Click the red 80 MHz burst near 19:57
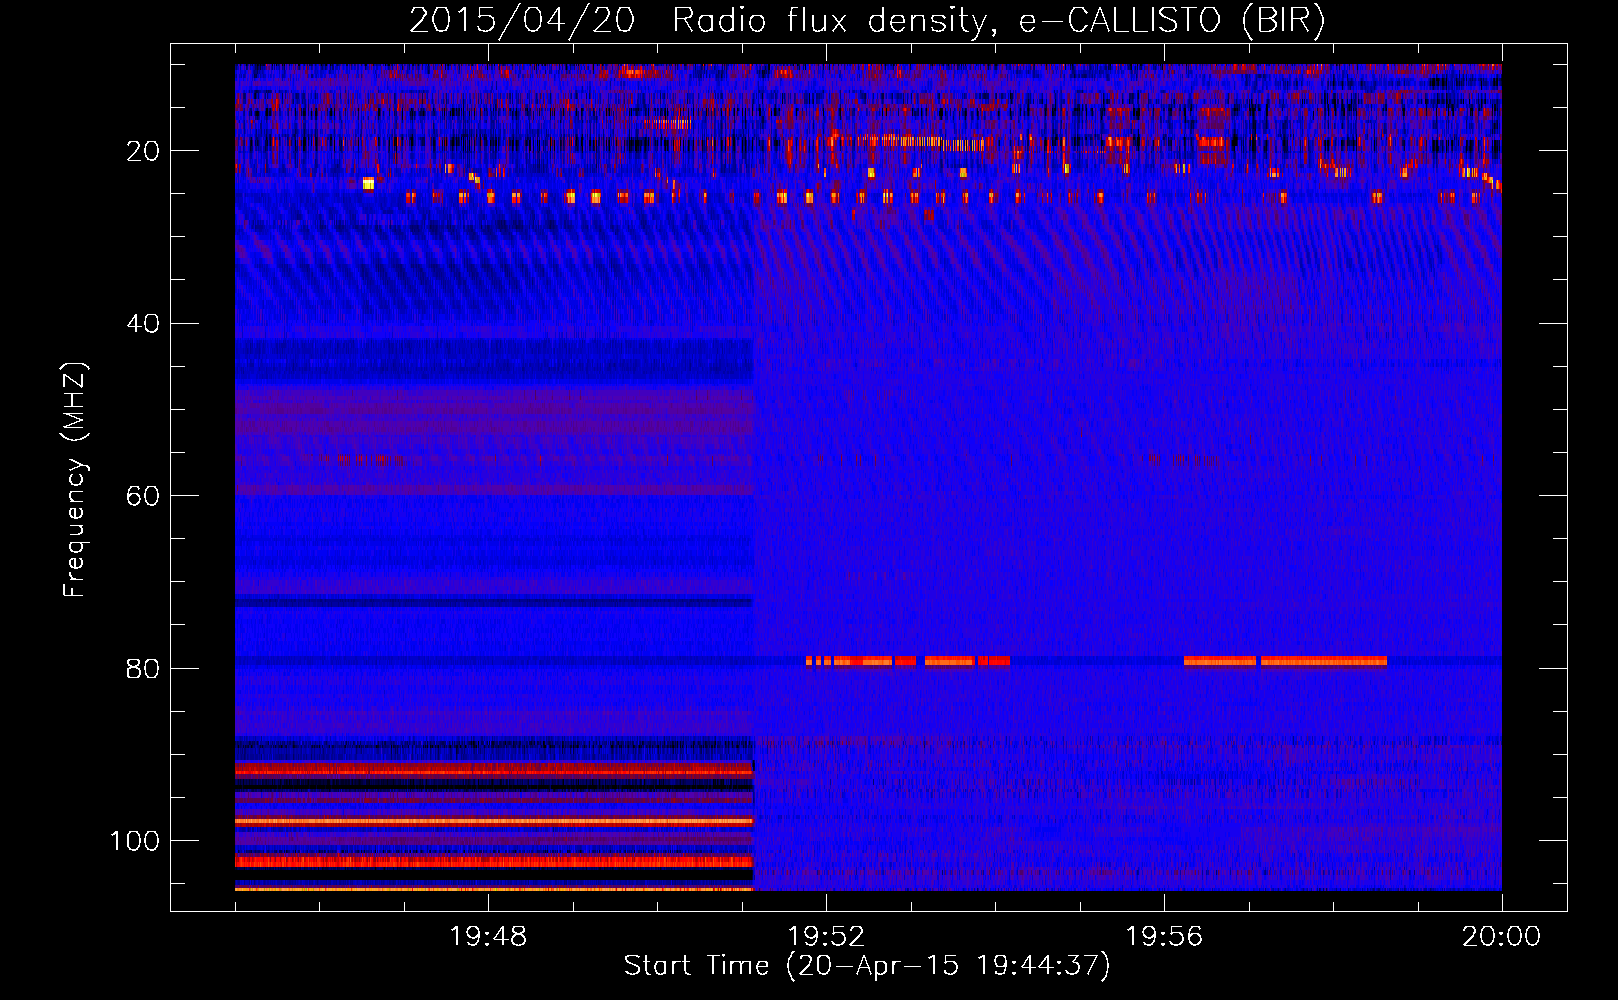The width and height of the screenshot is (1618, 1000). click(1285, 661)
